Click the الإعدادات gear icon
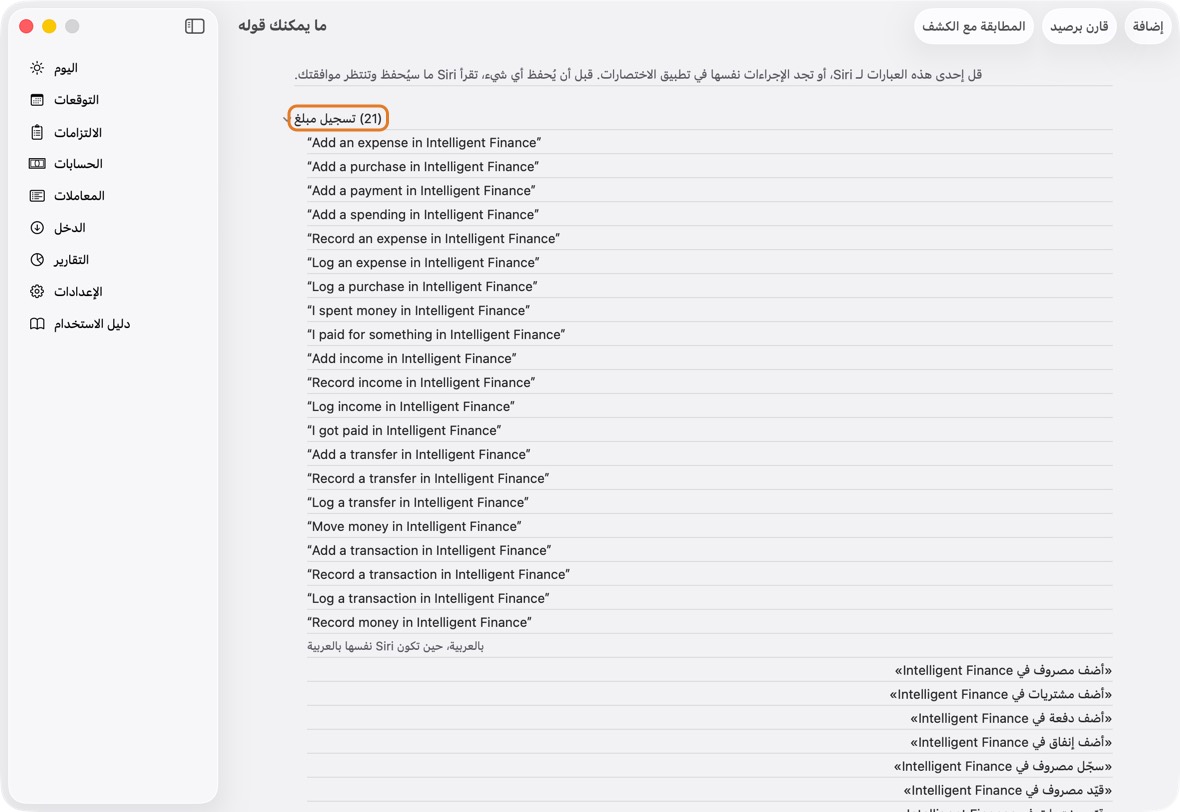 37,292
